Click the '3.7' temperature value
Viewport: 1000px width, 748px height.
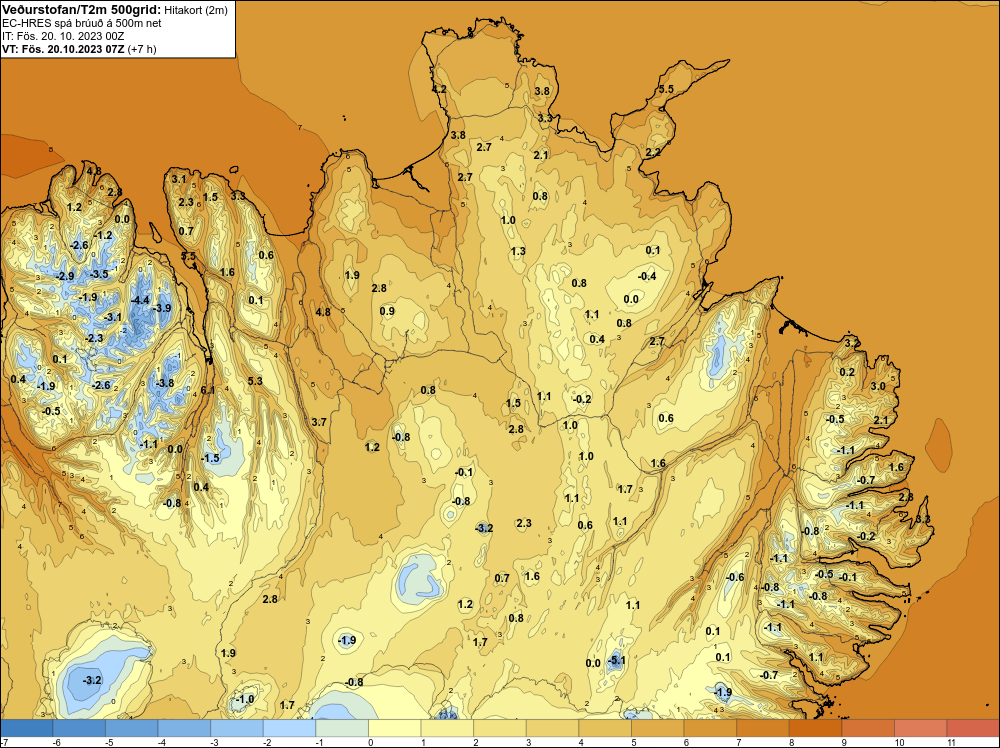tap(319, 422)
